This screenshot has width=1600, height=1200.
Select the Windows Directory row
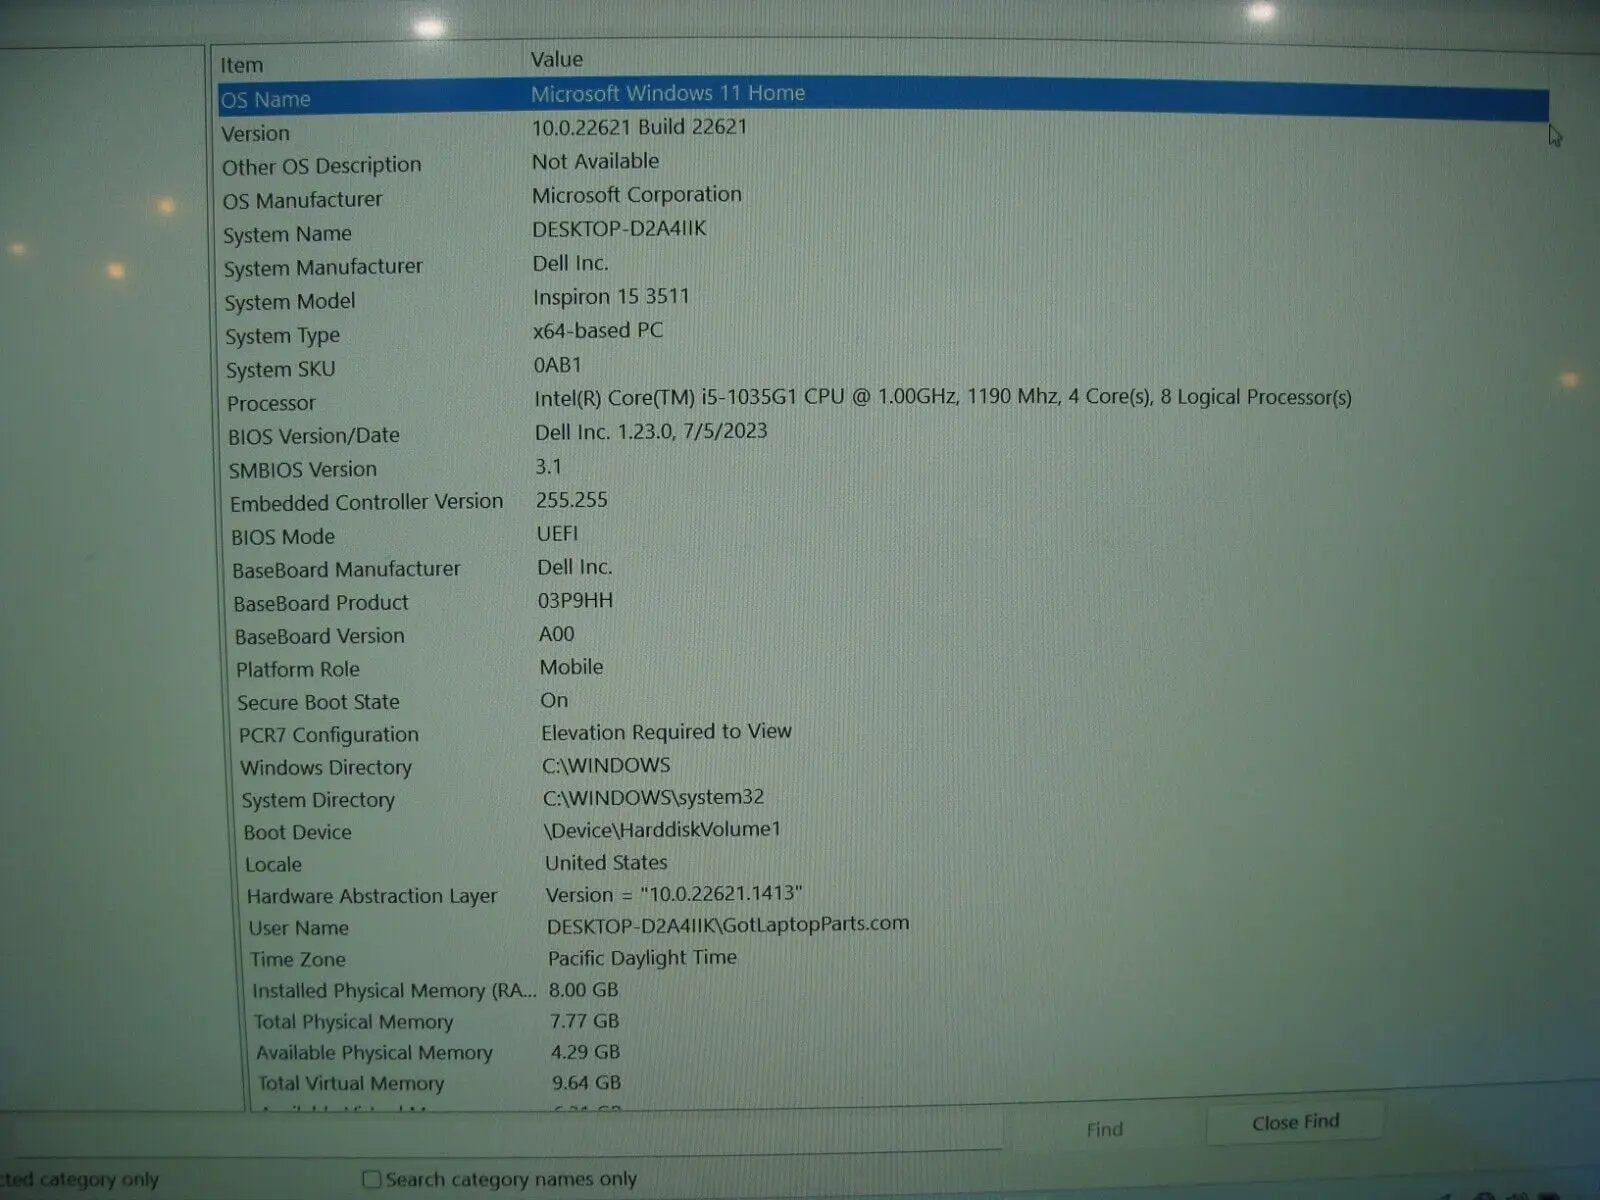326,768
